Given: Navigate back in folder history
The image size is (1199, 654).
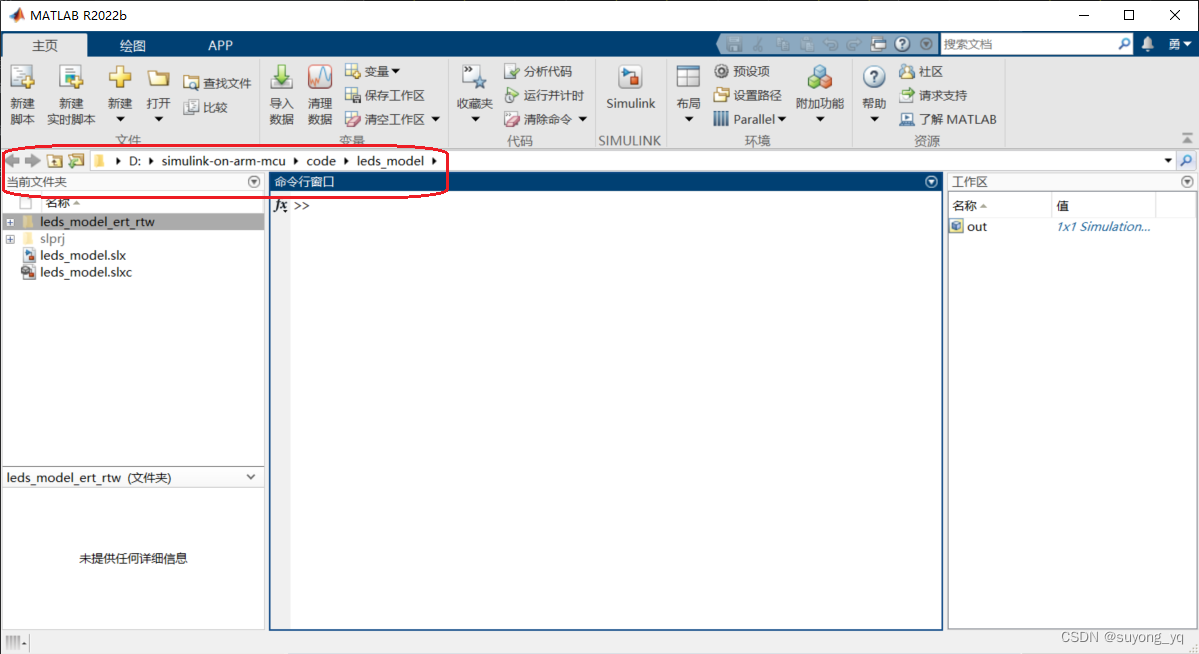Looking at the screenshot, I should click(12, 161).
